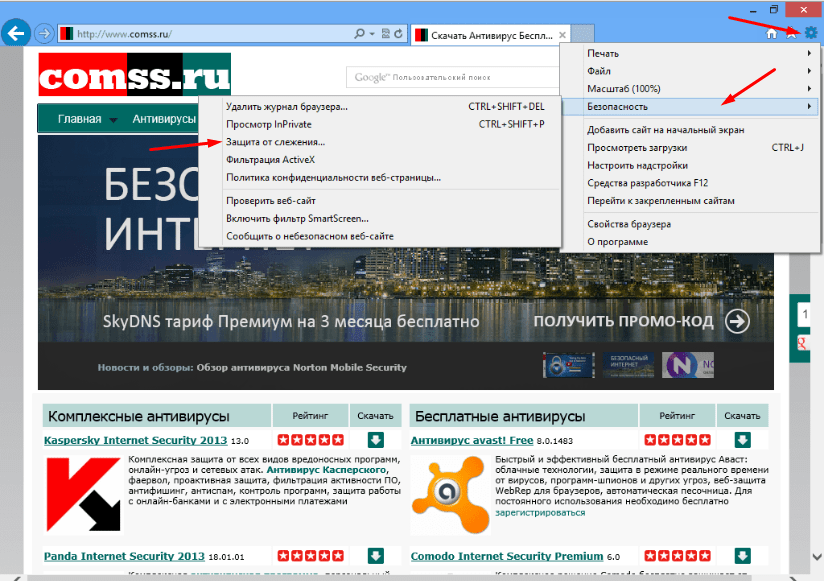Click the circular arrow on SkyDNS banner

(x=737, y=321)
